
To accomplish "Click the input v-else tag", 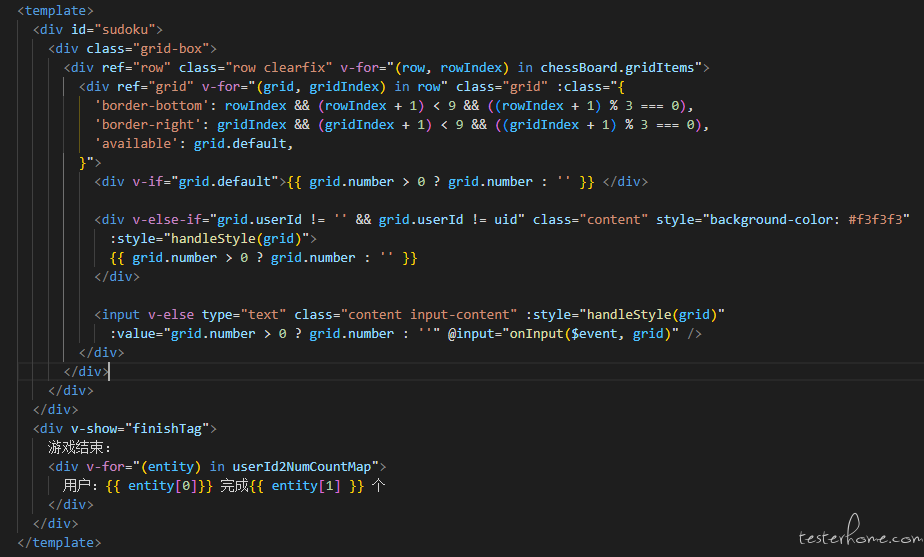I will click(x=144, y=314).
